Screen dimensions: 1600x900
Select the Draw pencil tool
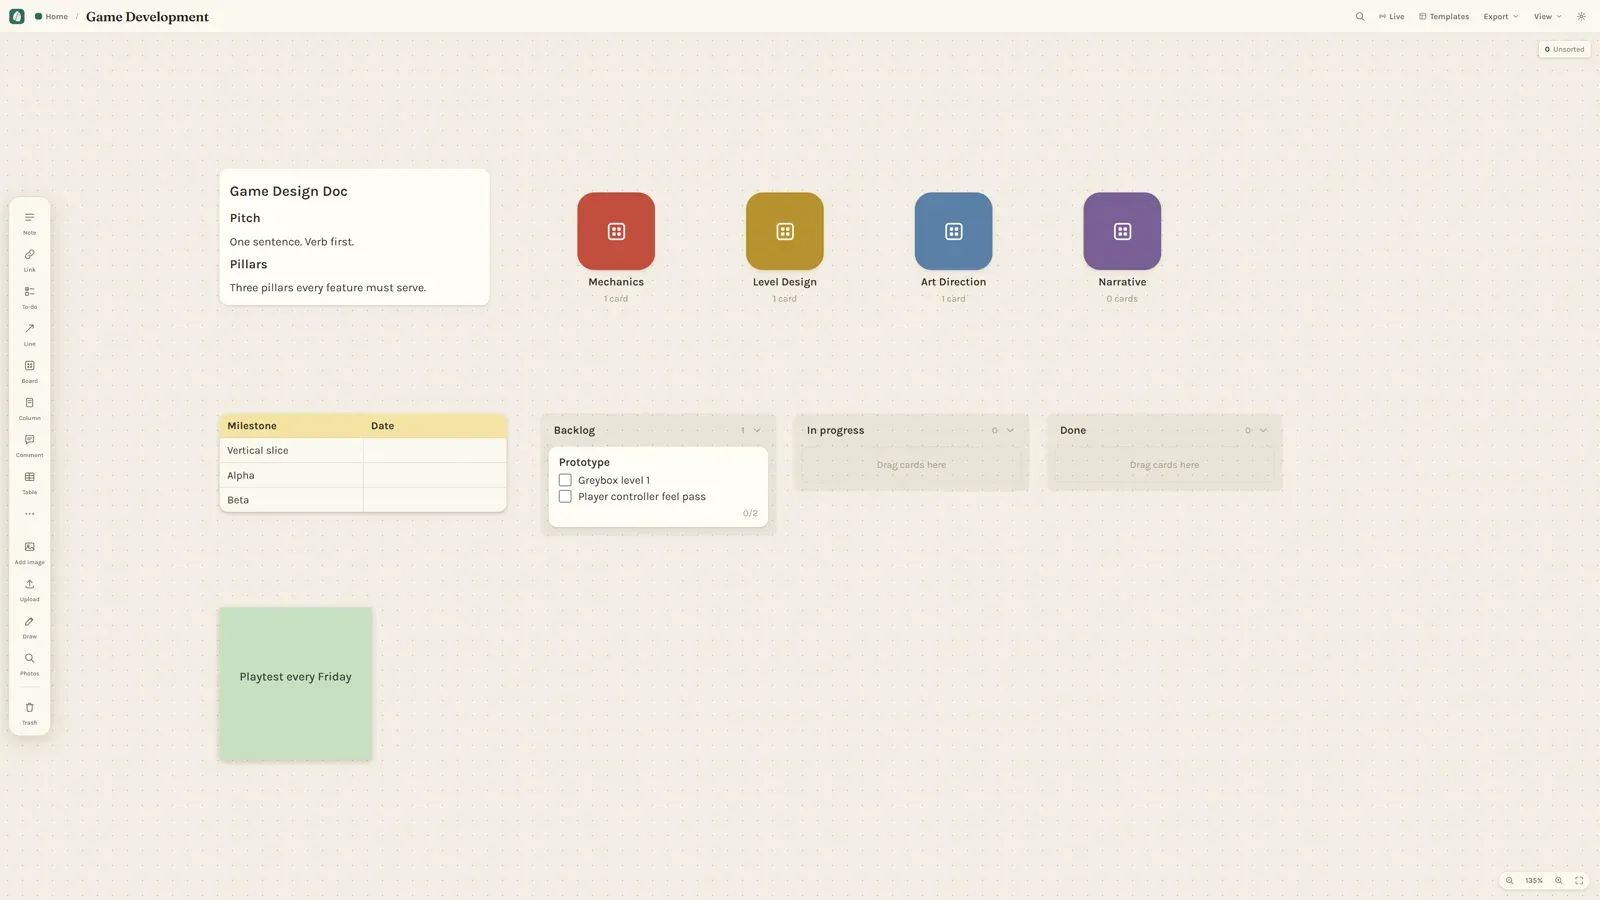(x=29, y=626)
